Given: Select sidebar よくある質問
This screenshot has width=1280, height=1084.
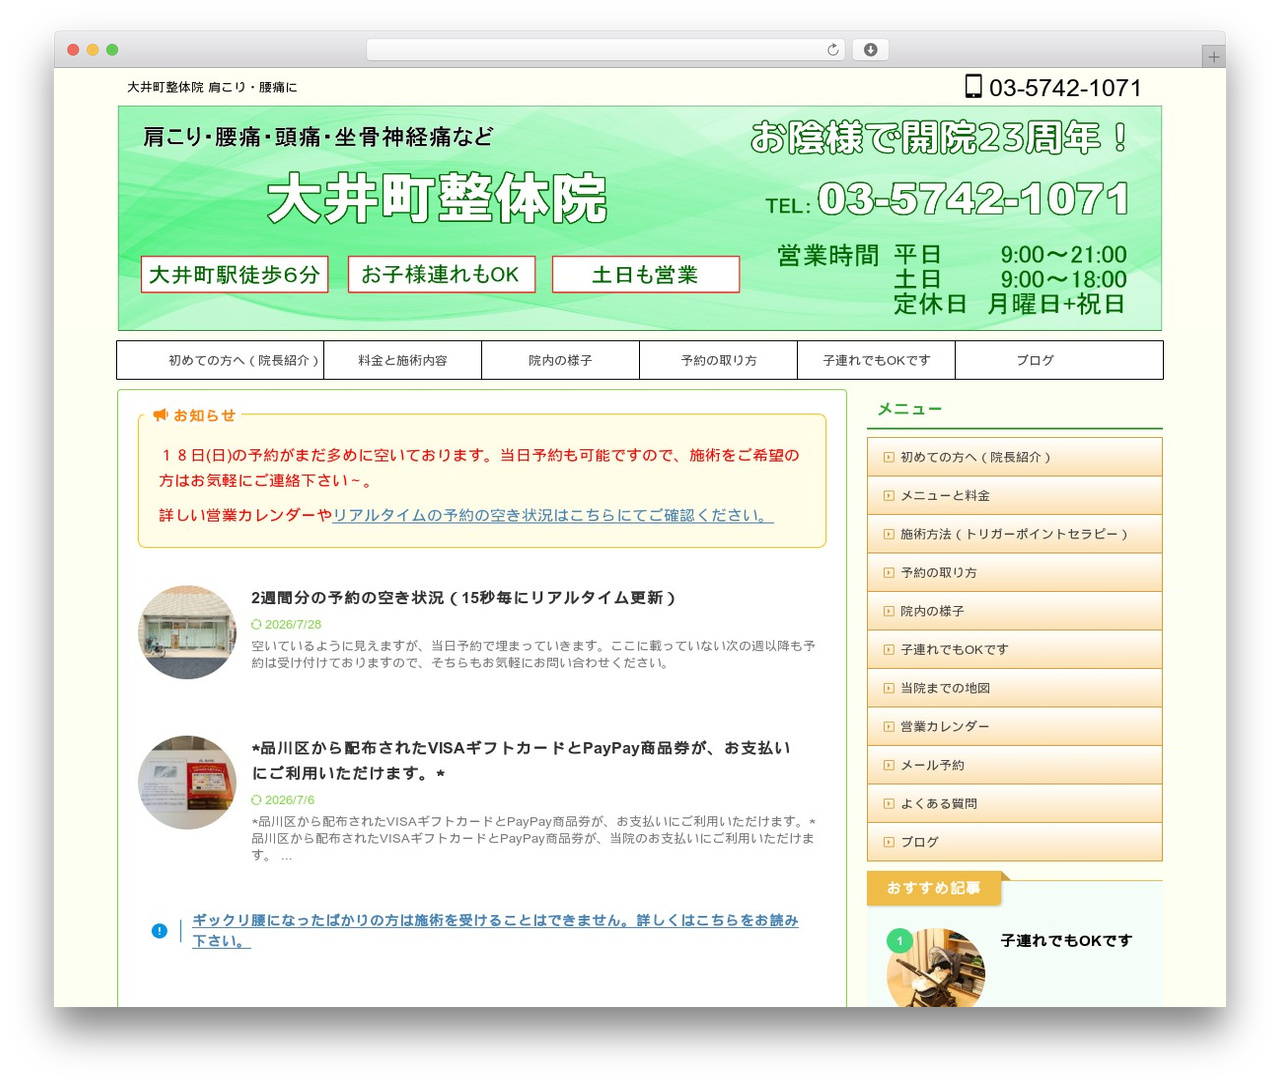Looking at the screenshot, I should 1014,803.
